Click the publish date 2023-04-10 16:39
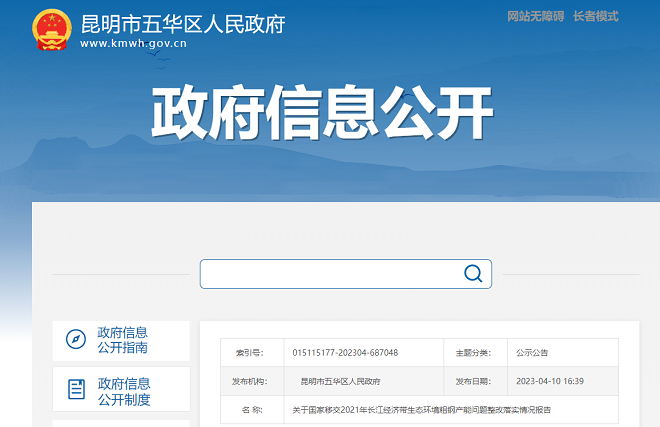 tap(549, 382)
